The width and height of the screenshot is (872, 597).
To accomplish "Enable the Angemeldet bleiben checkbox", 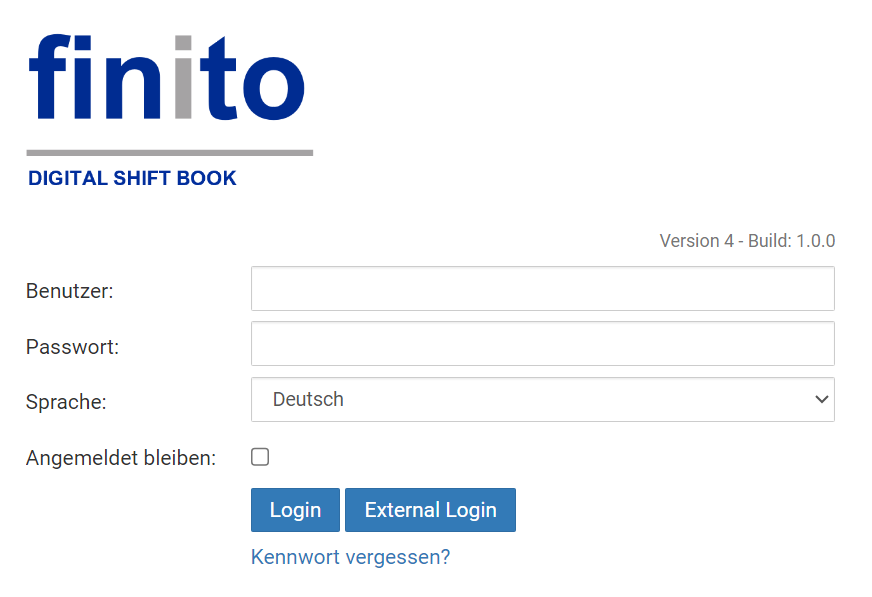I will [x=260, y=457].
